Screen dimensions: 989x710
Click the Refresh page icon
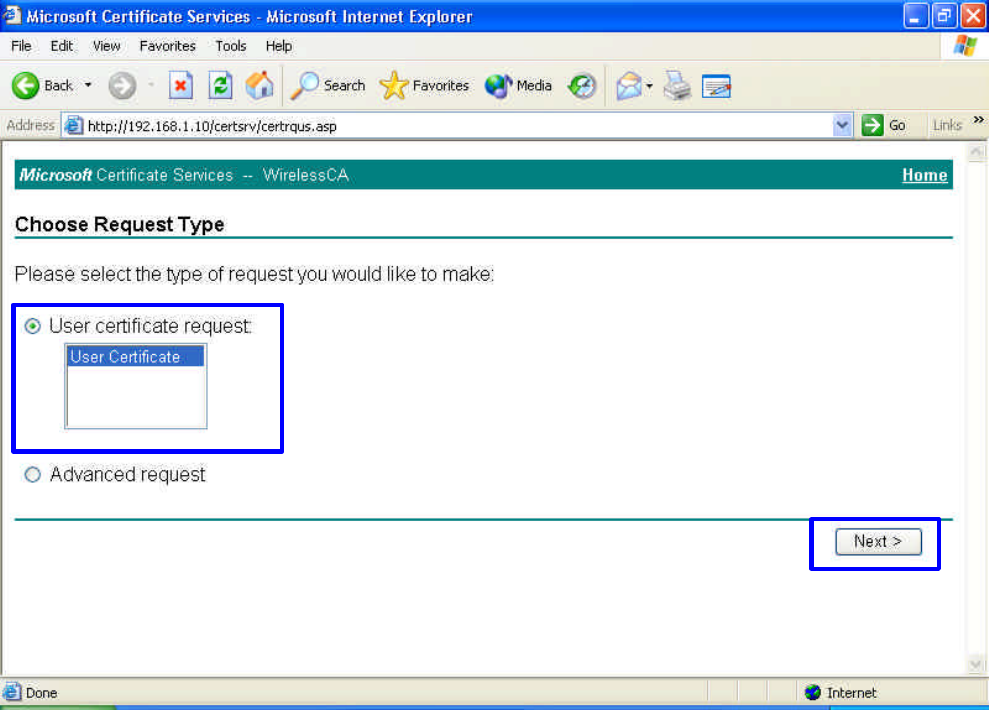point(220,86)
